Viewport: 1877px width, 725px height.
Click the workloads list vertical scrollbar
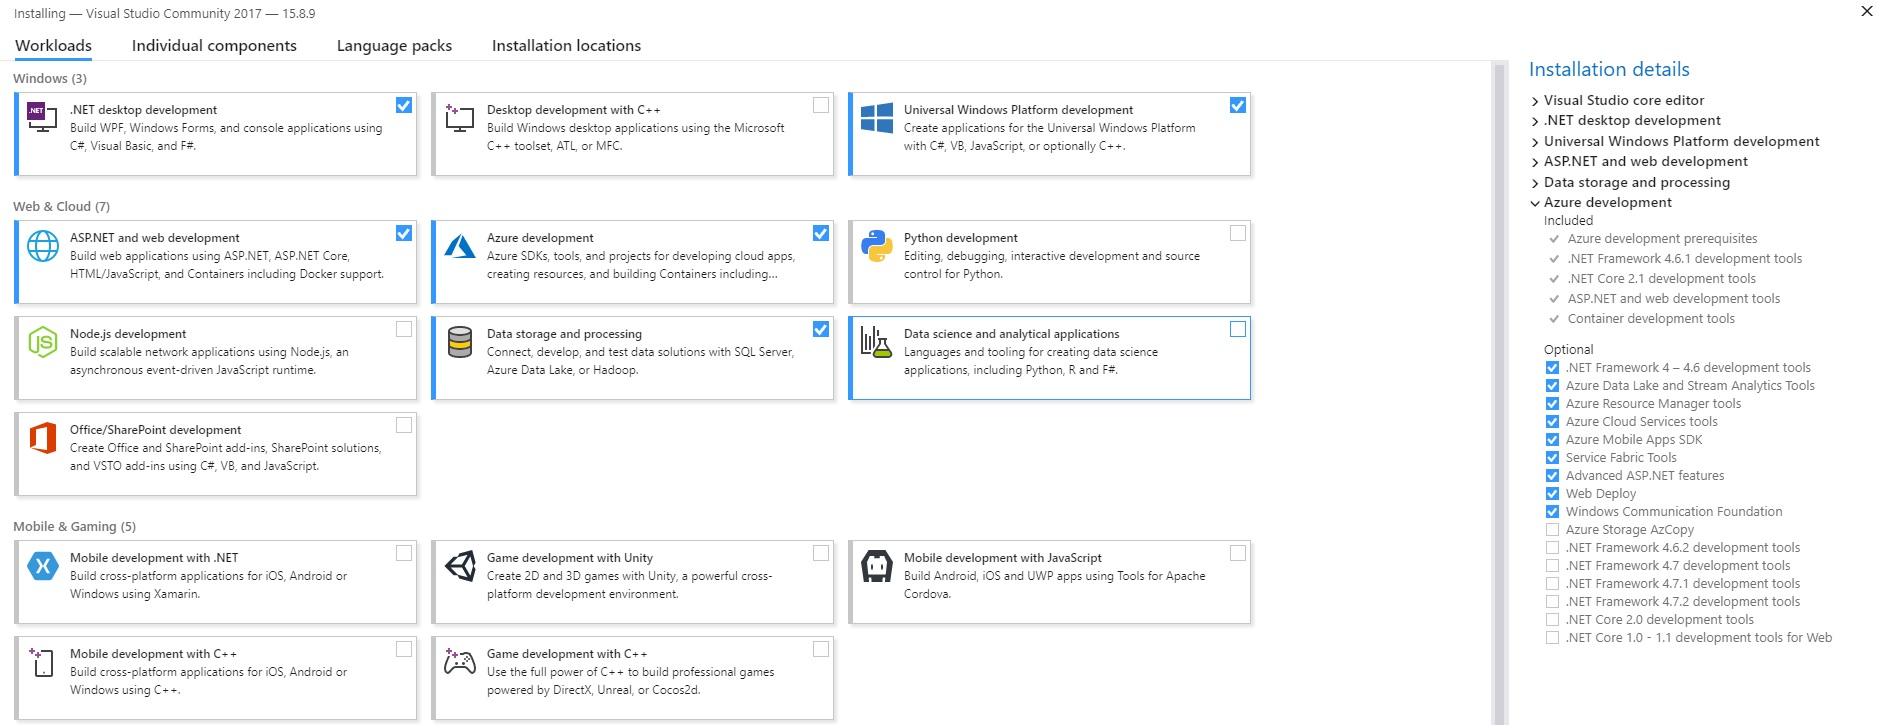[x=1499, y=392]
